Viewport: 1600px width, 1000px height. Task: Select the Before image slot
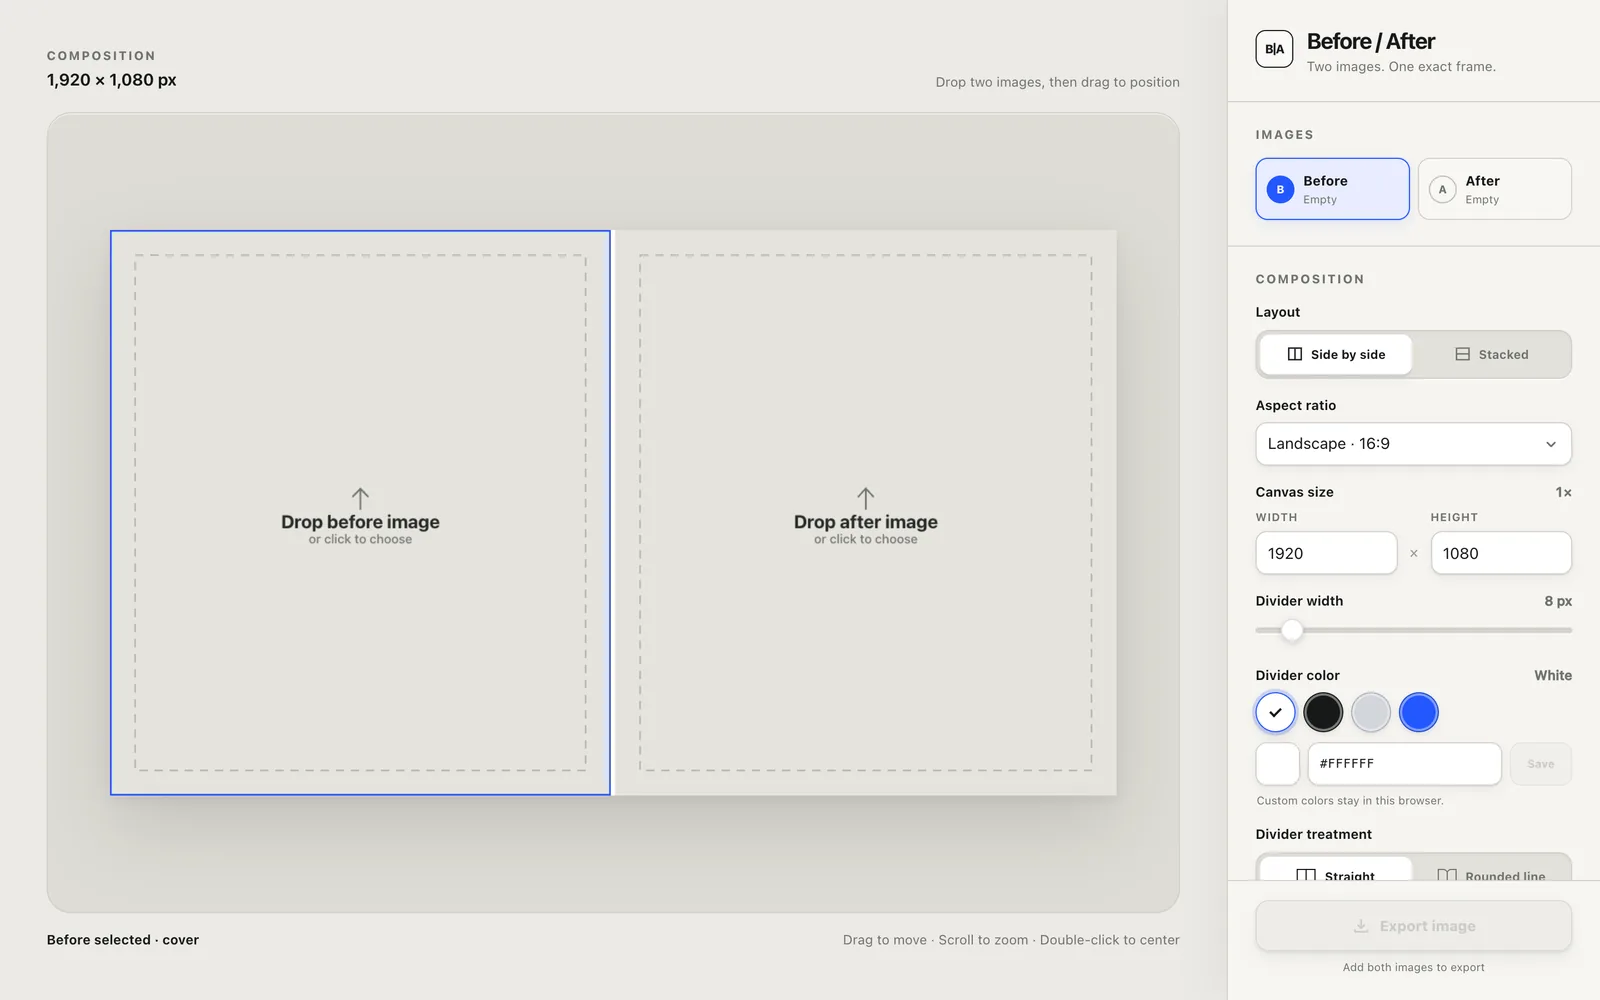point(1332,189)
